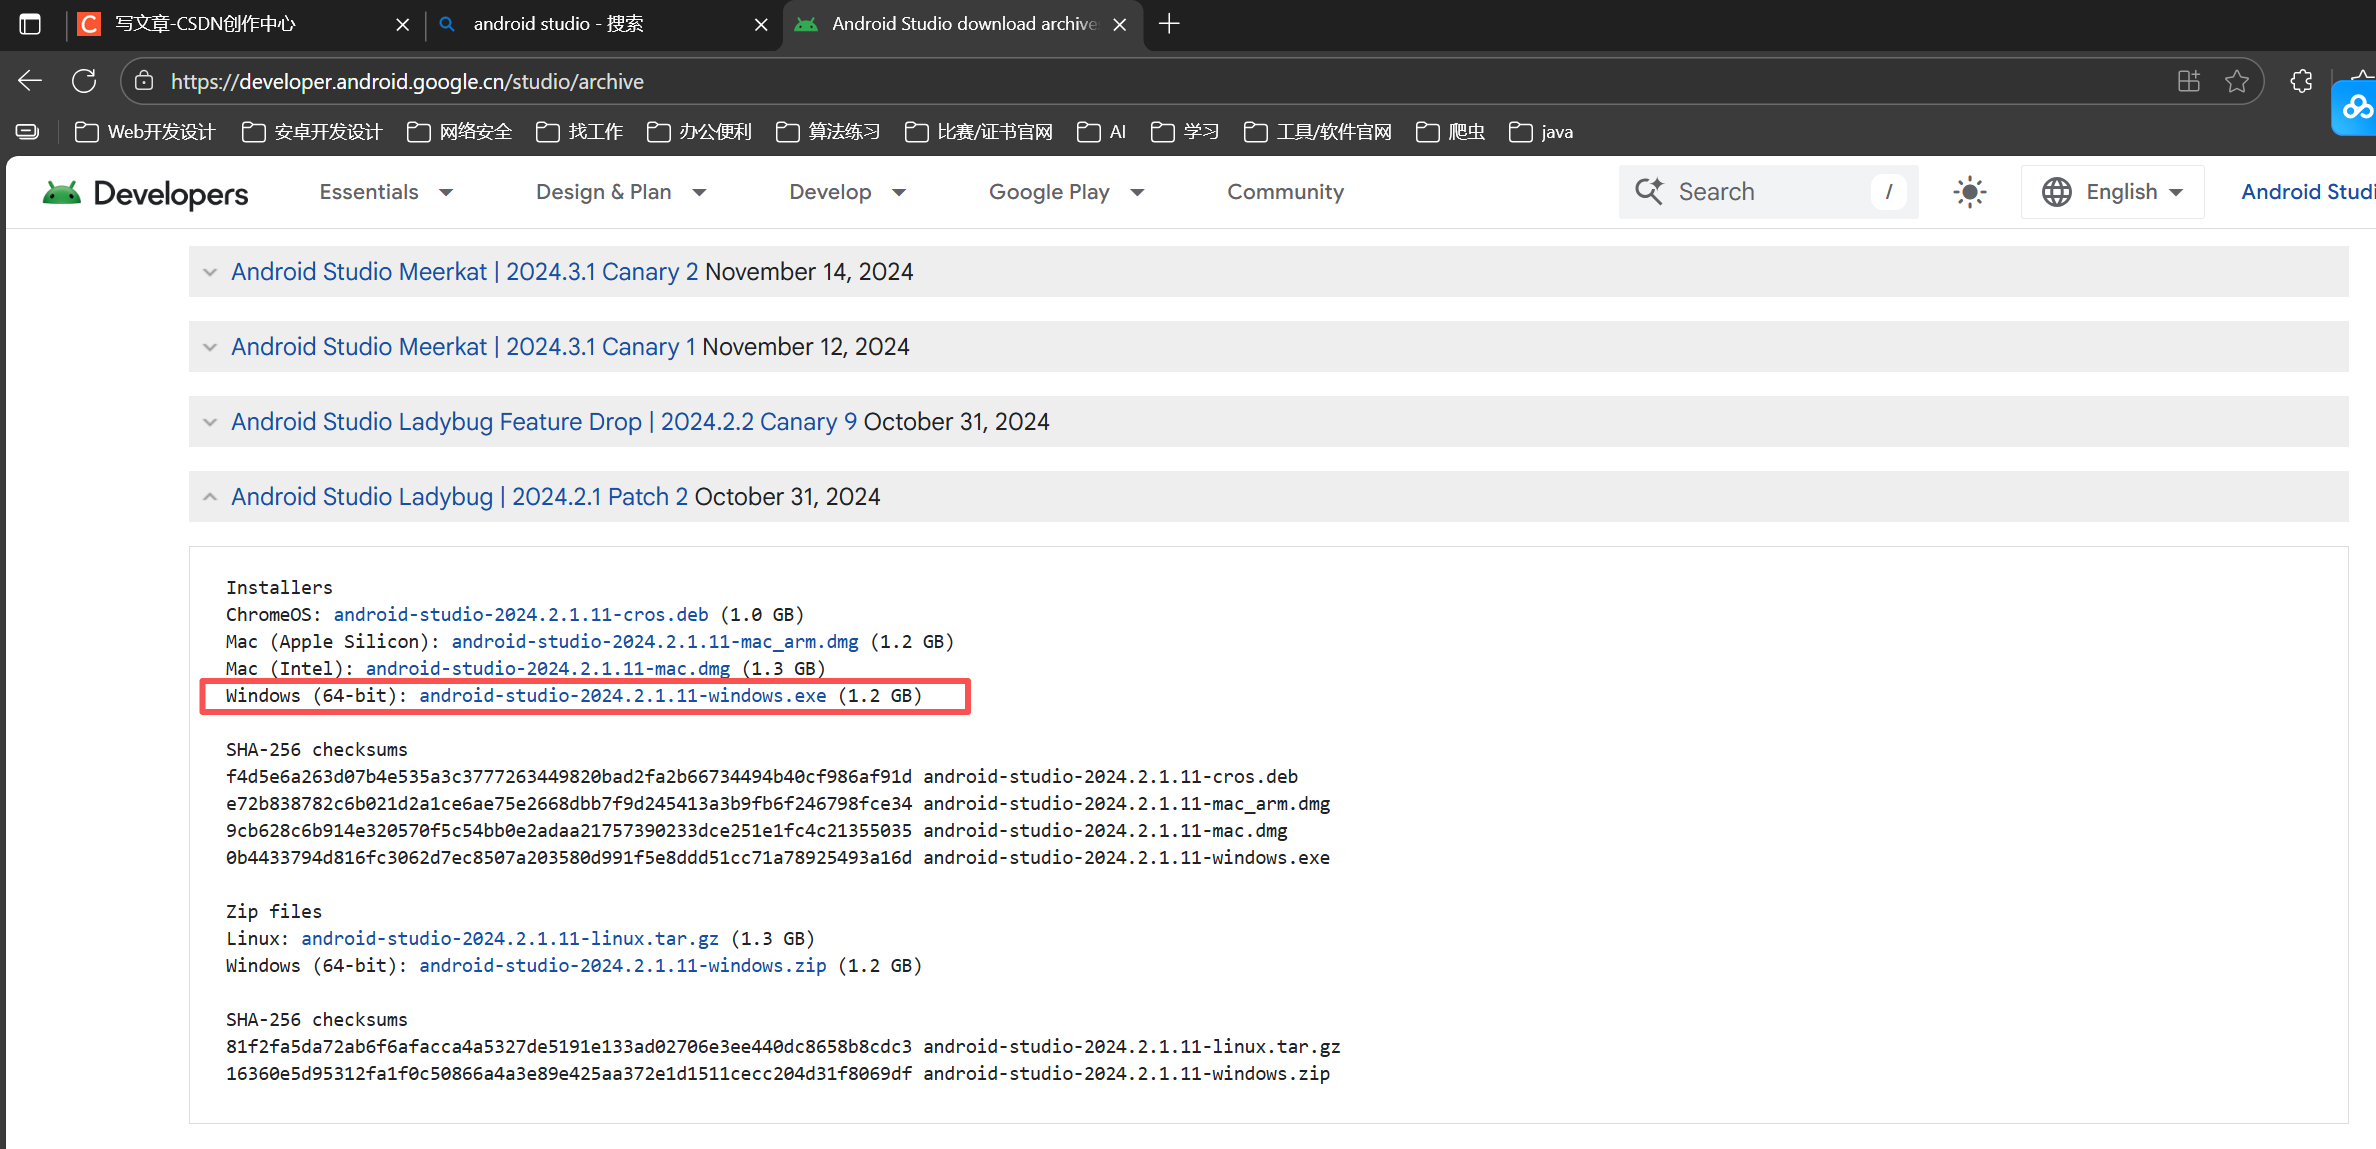Click the Zip files heading text
The height and width of the screenshot is (1149, 2376).
(274, 911)
